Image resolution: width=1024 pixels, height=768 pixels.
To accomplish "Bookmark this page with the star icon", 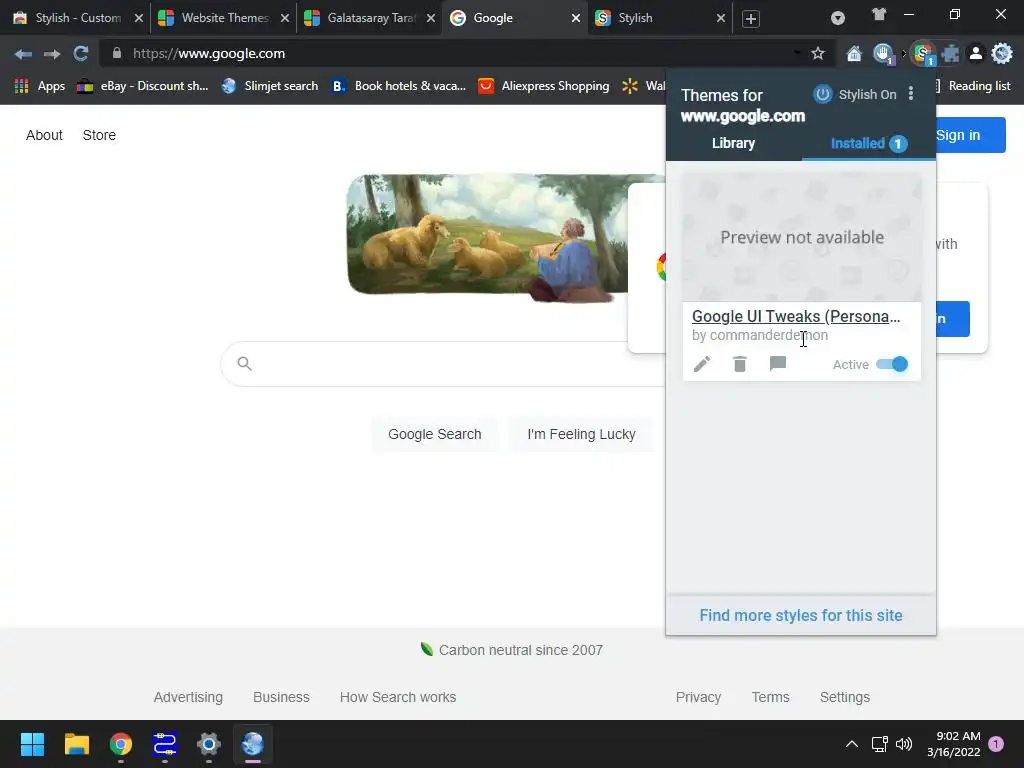I will [818, 54].
